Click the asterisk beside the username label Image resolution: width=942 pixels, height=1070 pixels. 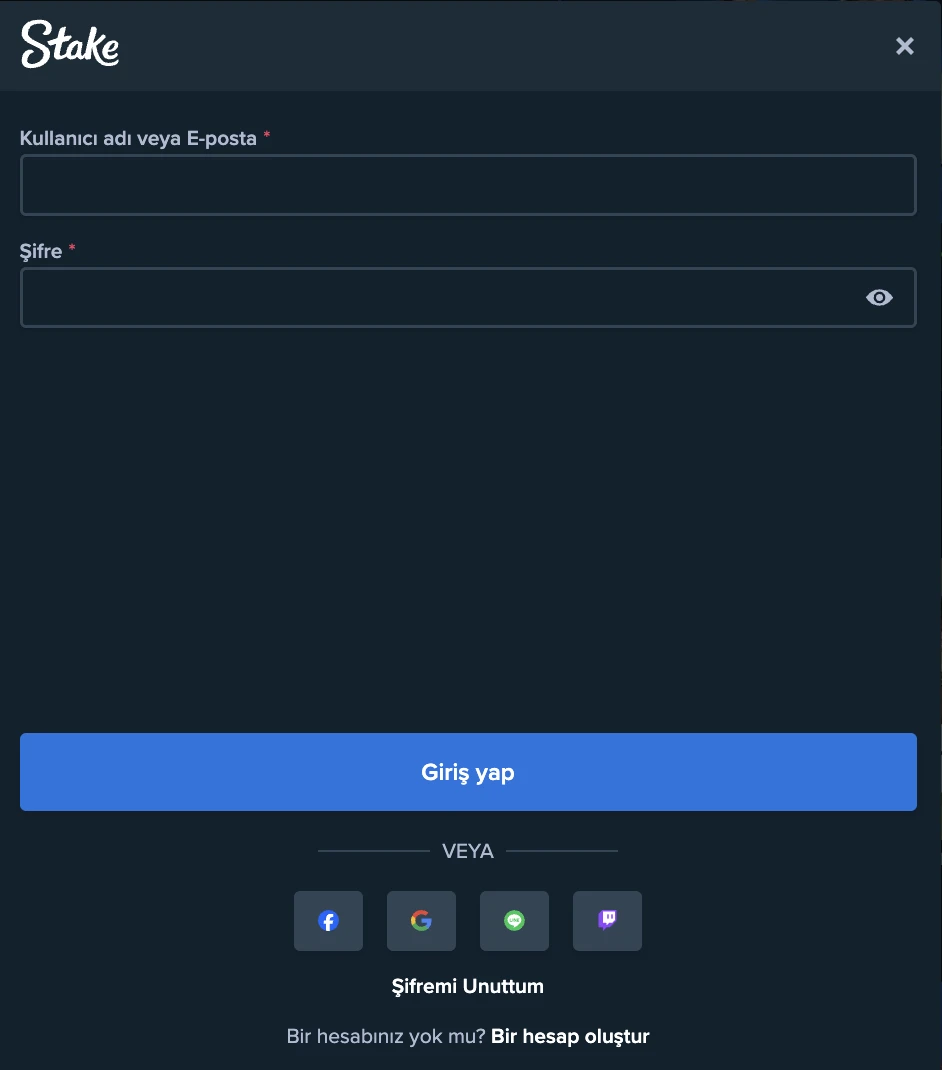point(266,136)
